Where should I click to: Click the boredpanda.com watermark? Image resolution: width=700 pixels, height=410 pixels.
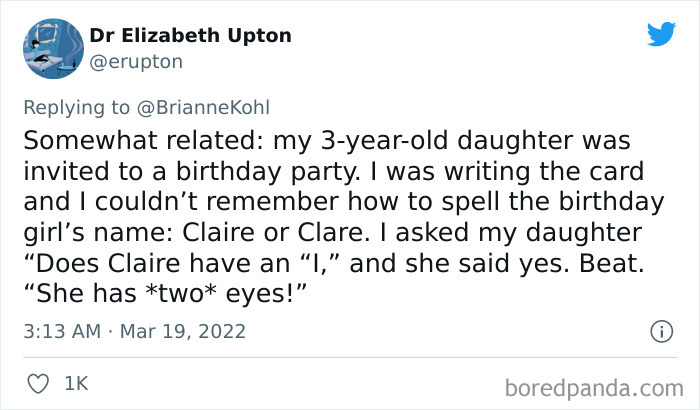click(594, 388)
